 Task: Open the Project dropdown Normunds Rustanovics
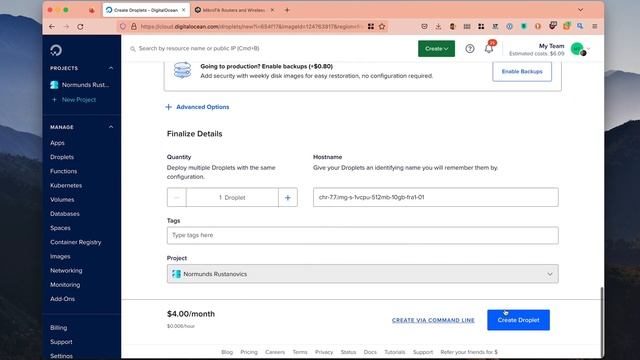click(362, 274)
